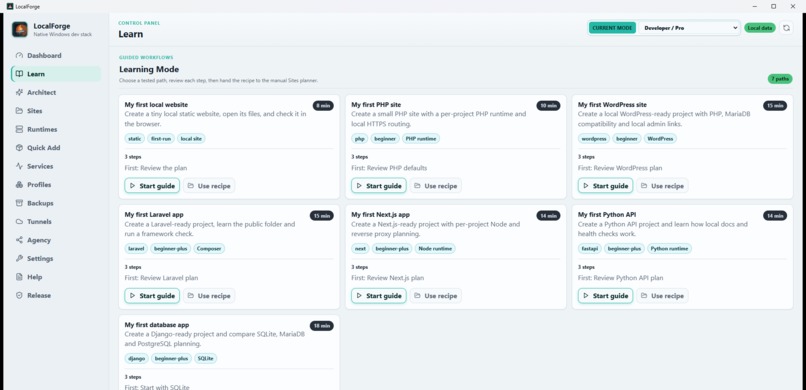The height and width of the screenshot is (390, 806).
Task: Click the laravel tag
Action: click(136, 249)
